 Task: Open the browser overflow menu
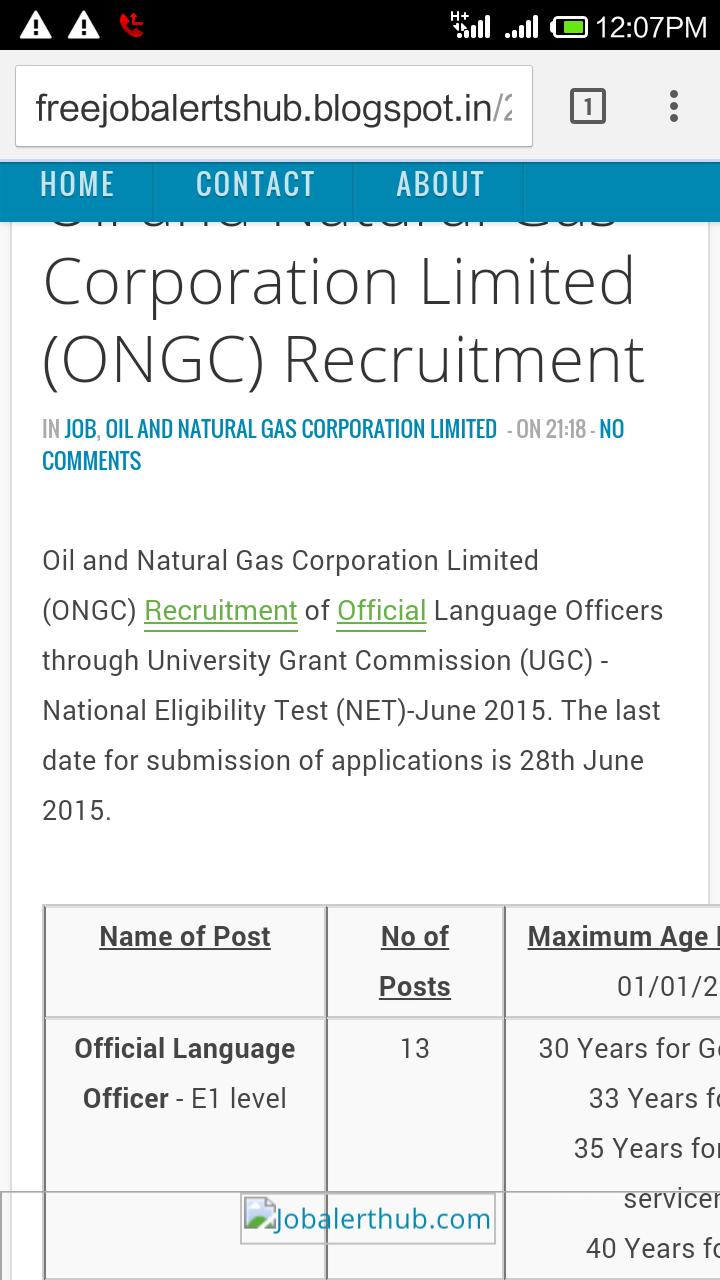[673, 105]
